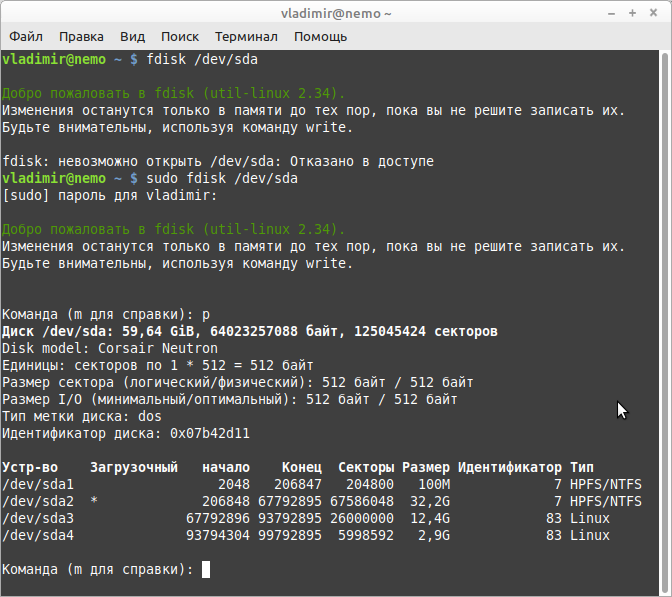Click the bold Диск /dev/sda: 59,64 GiB line
Screen dimensions: 672x597
[x=250, y=331]
